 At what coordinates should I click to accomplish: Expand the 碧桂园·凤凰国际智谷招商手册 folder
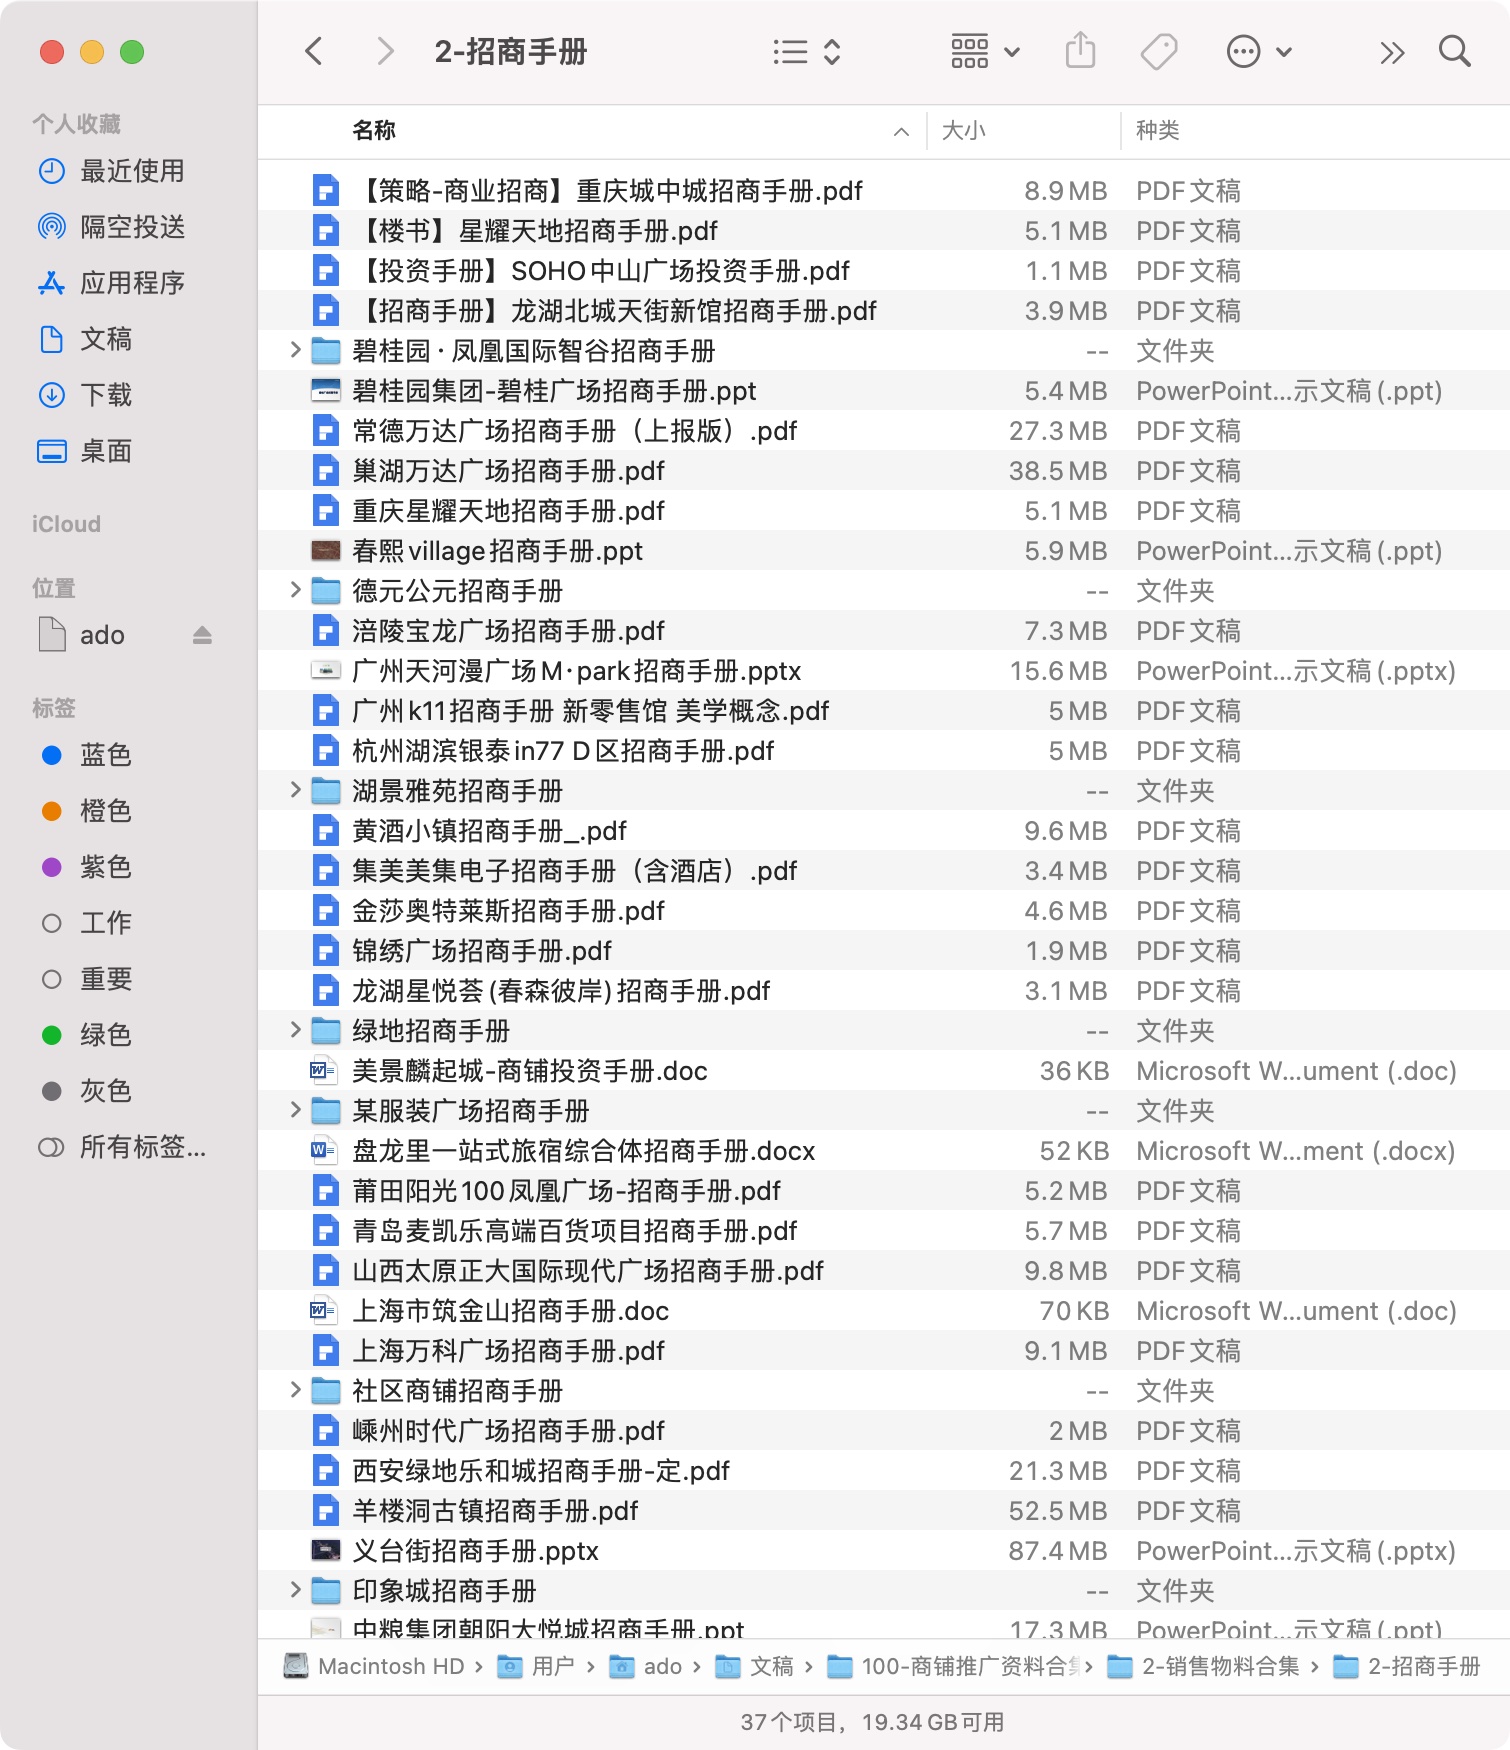click(x=295, y=350)
